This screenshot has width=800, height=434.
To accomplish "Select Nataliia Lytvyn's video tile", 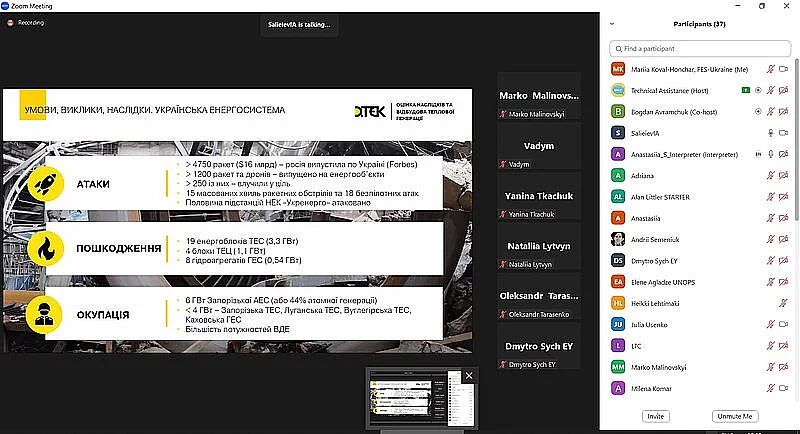I will (539, 246).
